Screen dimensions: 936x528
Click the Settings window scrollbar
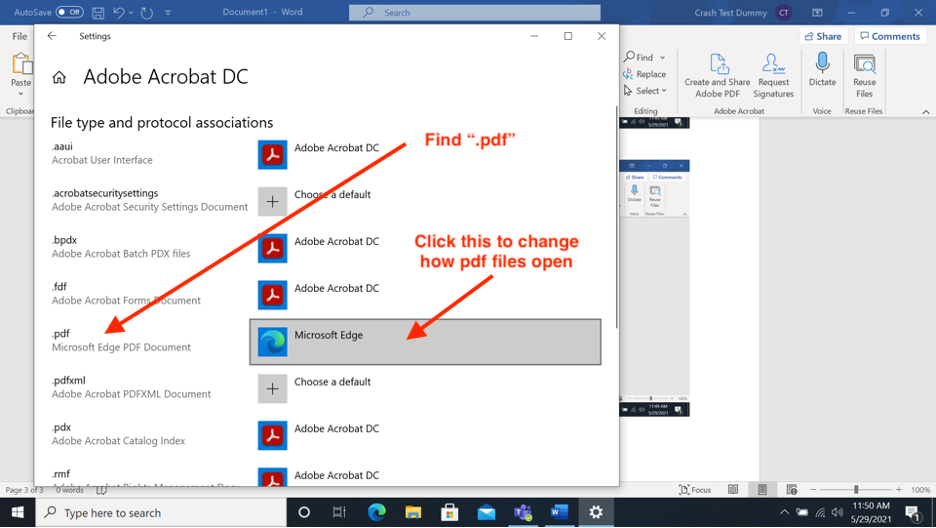tap(616, 218)
